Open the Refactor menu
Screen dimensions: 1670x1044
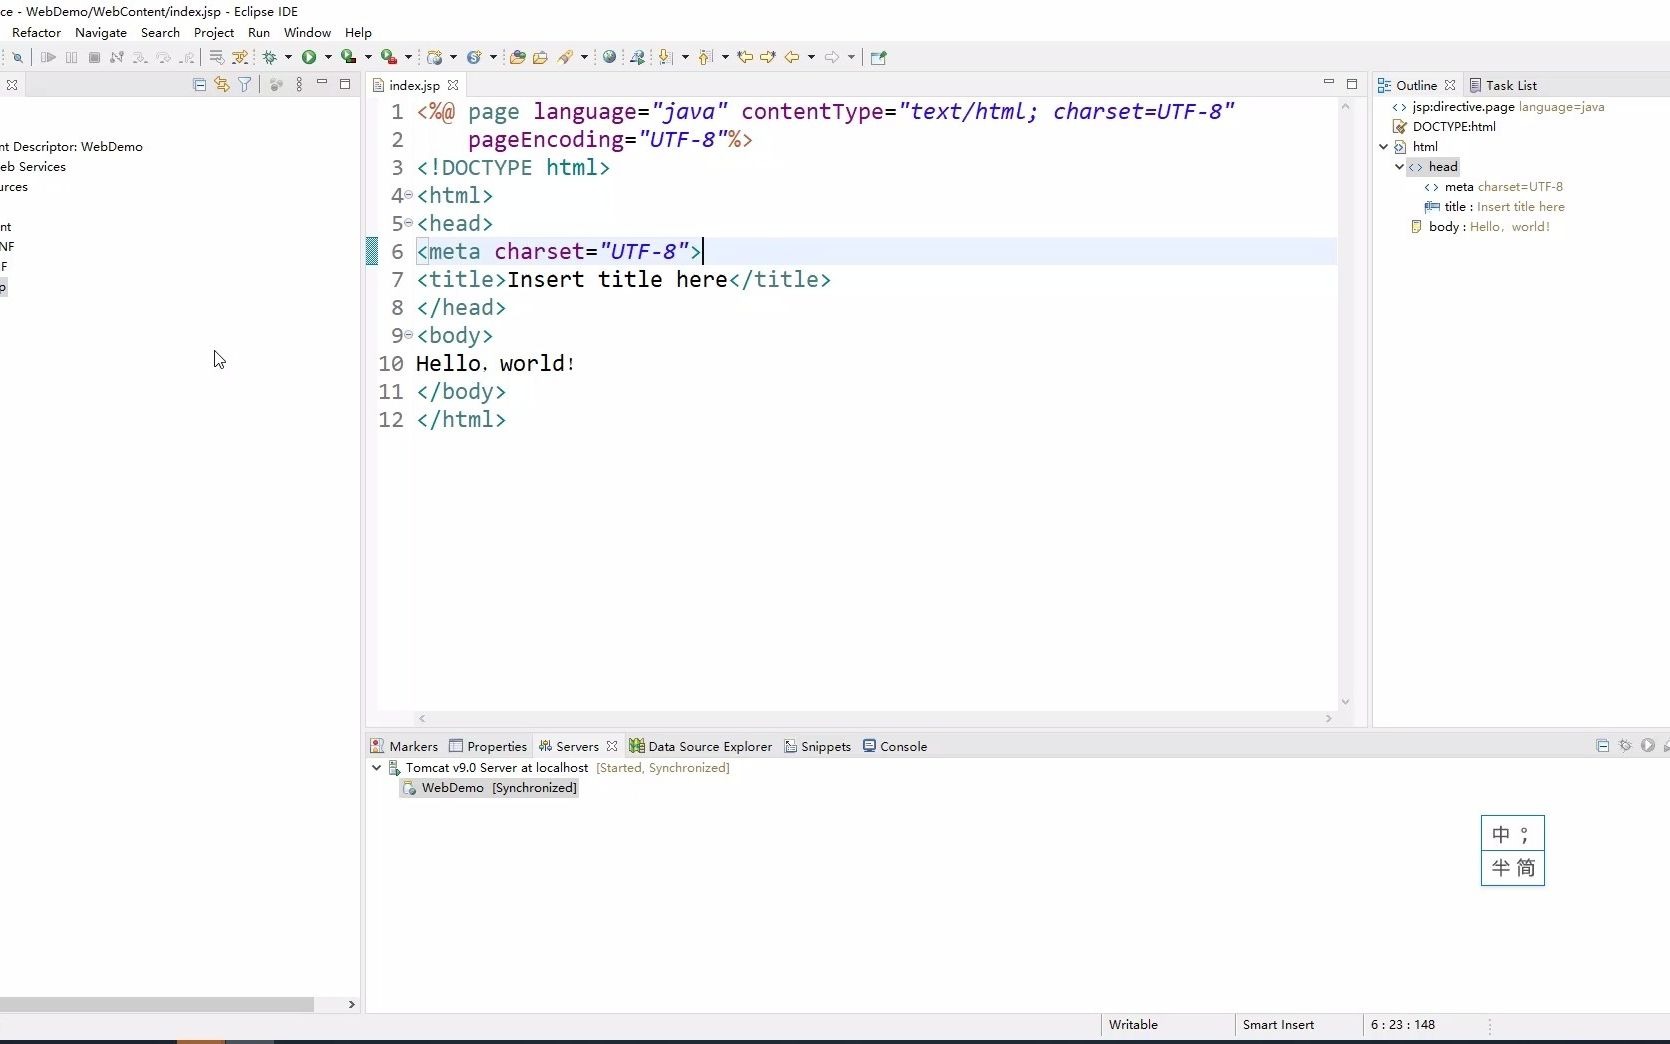click(36, 33)
